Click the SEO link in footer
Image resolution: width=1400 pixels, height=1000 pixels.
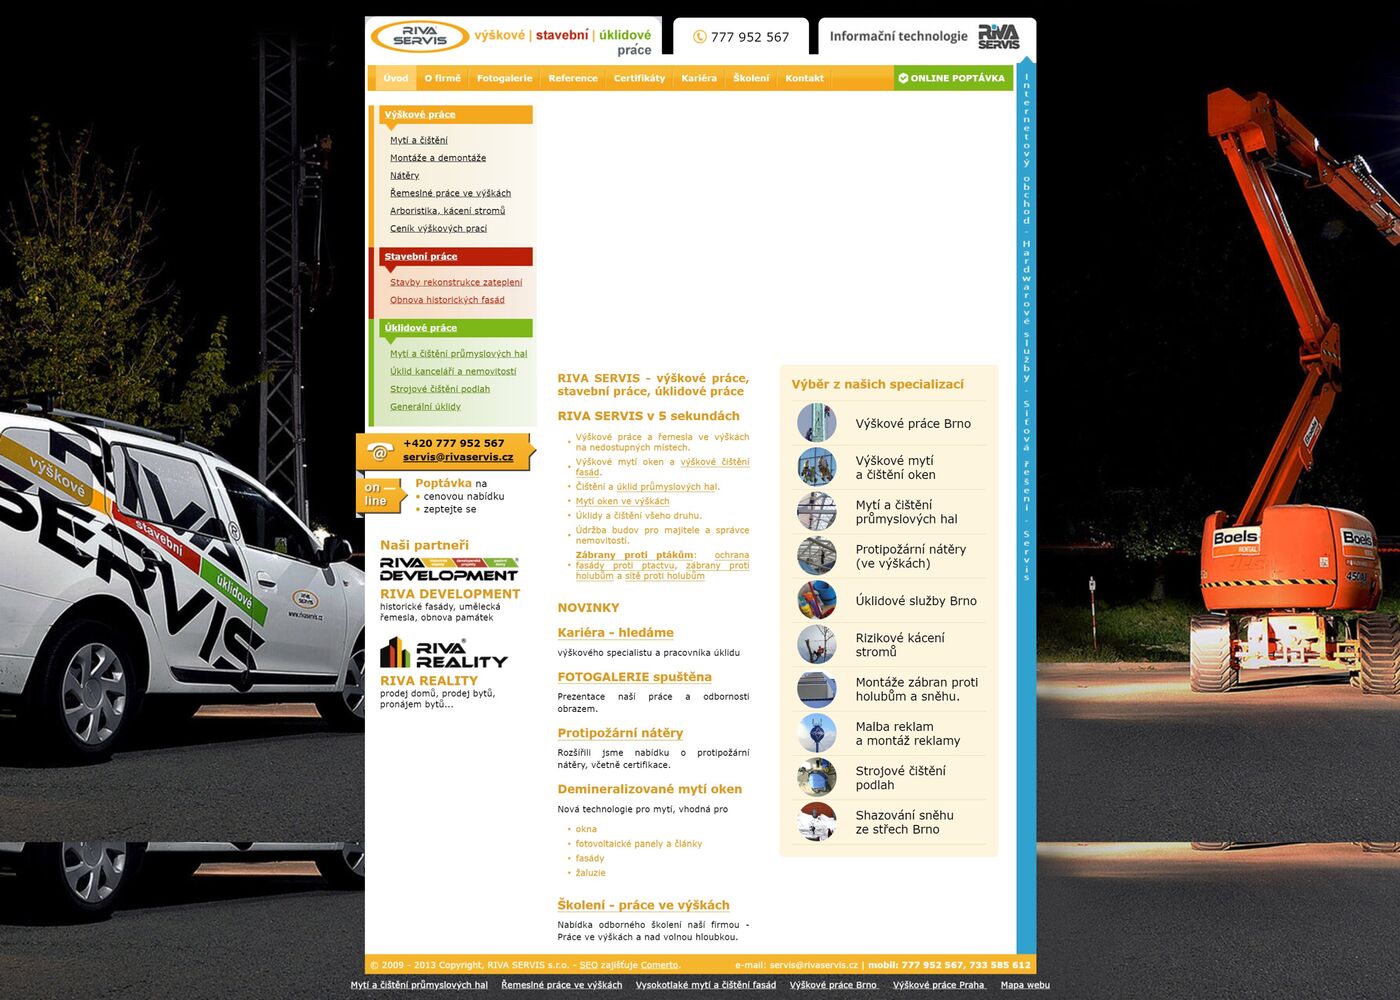point(588,965)
